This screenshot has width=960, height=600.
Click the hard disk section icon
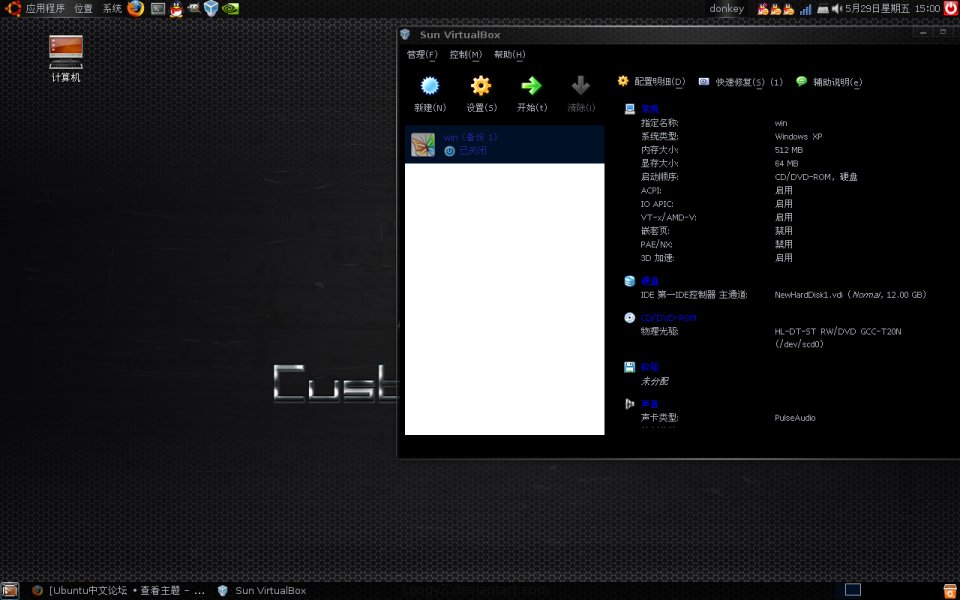(x=630, y=281)
